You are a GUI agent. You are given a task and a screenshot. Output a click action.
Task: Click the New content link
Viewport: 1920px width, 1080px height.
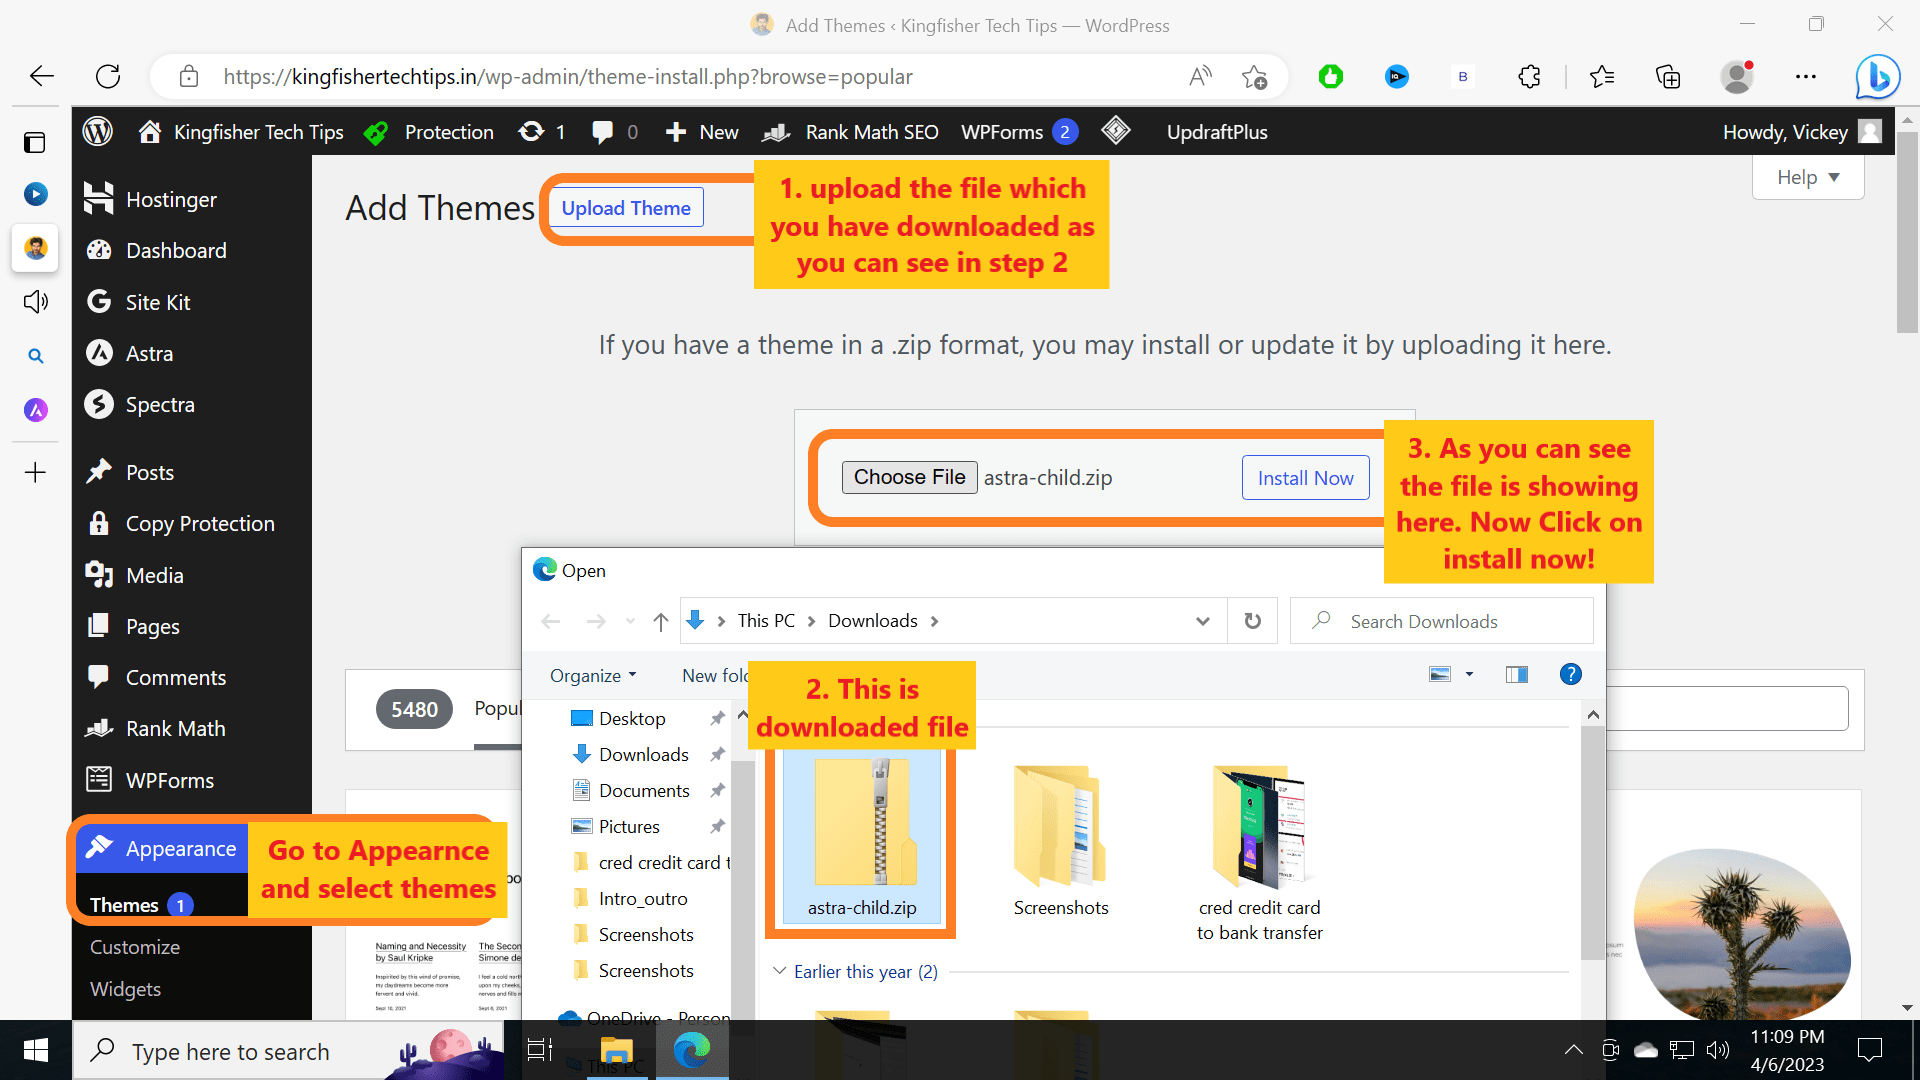(x=701, y=131)
